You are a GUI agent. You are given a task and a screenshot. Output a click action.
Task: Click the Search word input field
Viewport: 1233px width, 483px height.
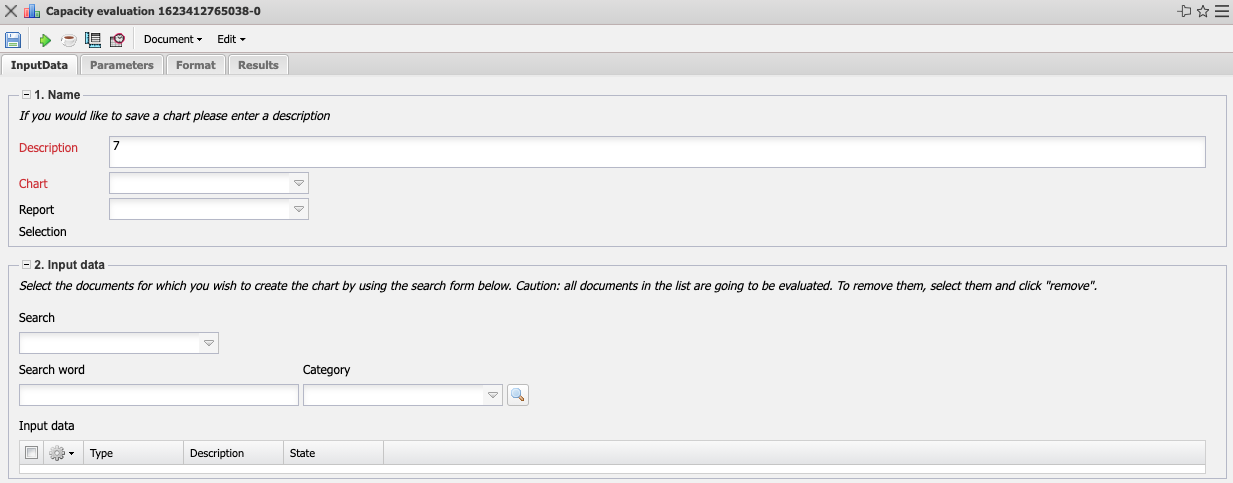159,395
